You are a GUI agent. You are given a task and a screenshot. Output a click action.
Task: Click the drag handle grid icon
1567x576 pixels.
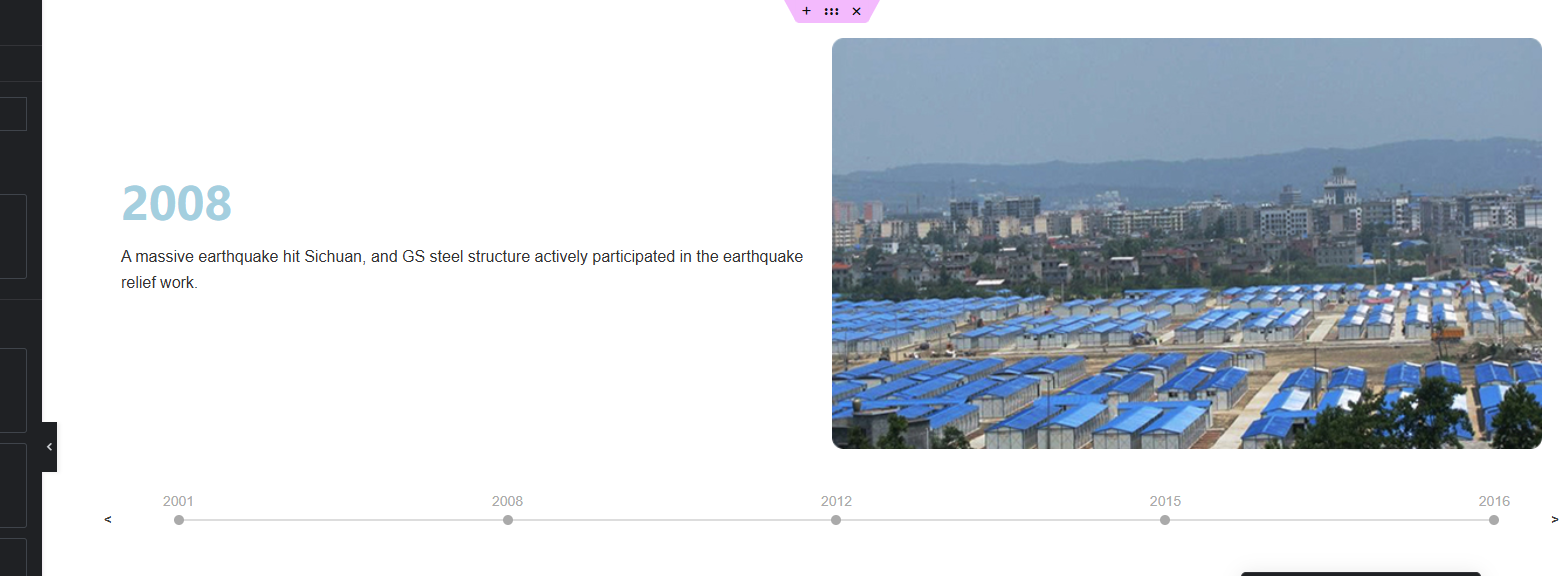click(x=832, y=11)
